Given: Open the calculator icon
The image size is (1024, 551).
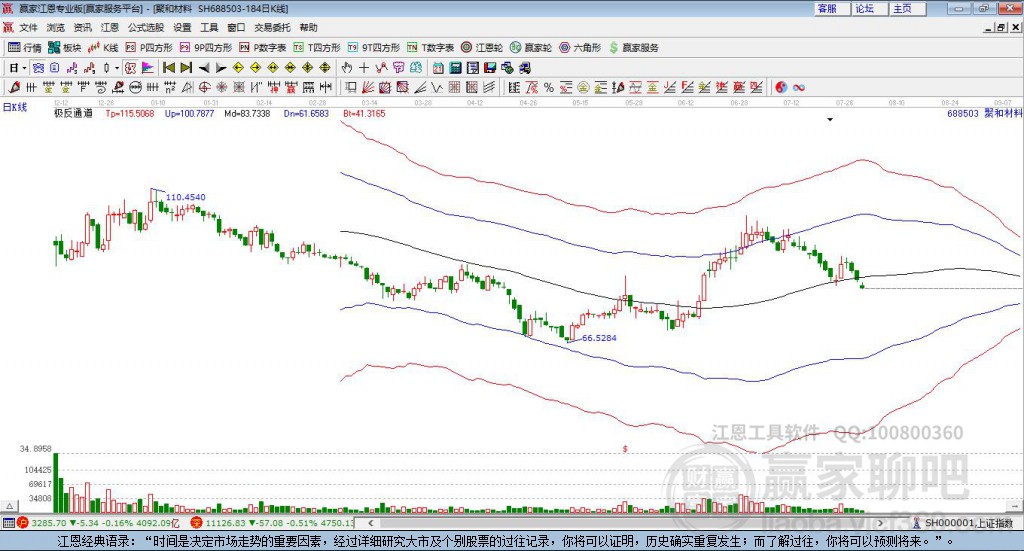Looking at the screenshot, I should [x=456, y=68].
